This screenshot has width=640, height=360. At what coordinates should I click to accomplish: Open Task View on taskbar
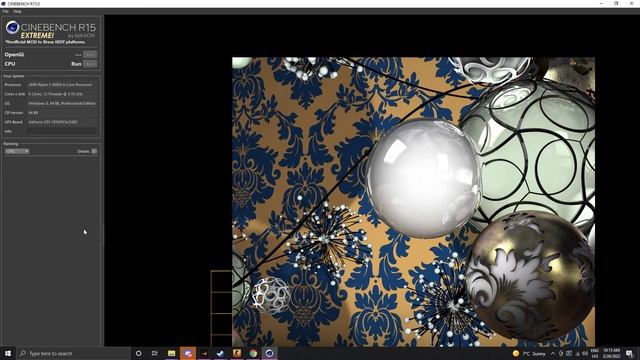(155, 353)
